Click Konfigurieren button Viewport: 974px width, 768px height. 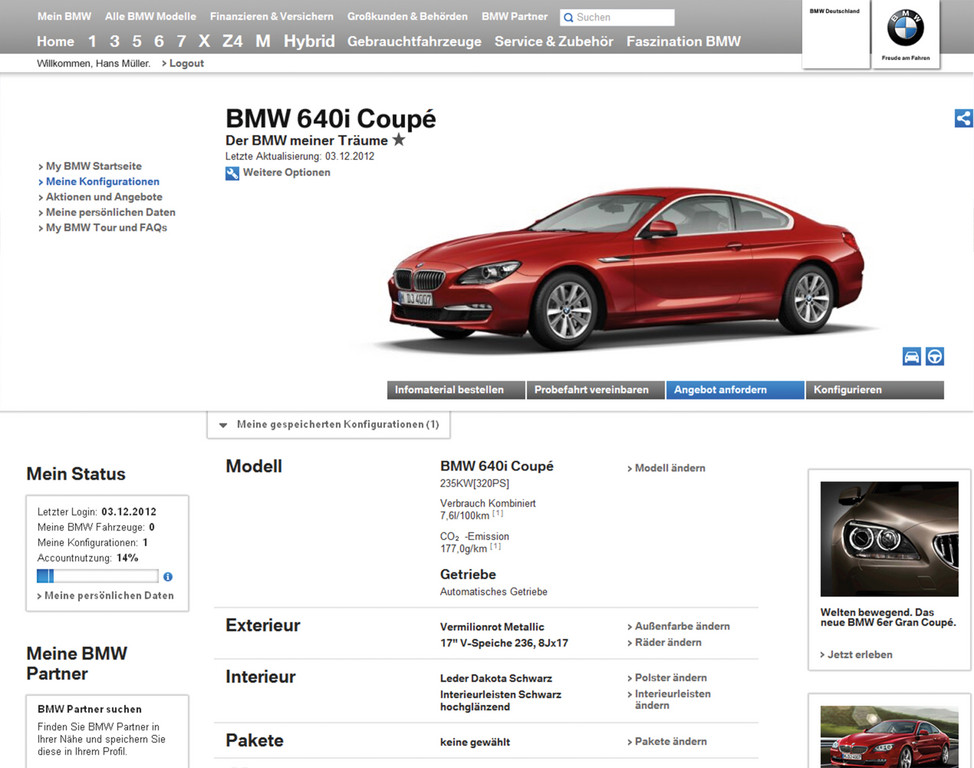(875, 390)
